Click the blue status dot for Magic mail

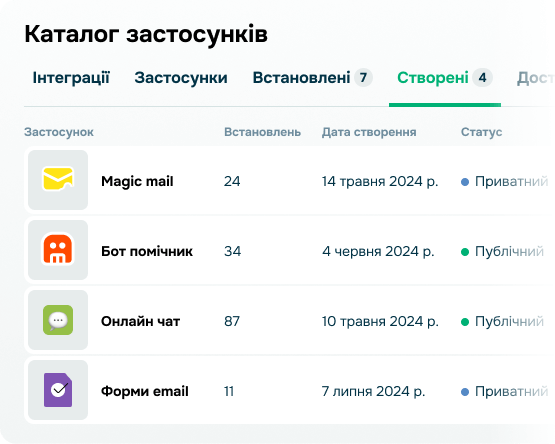coord(465,182)
